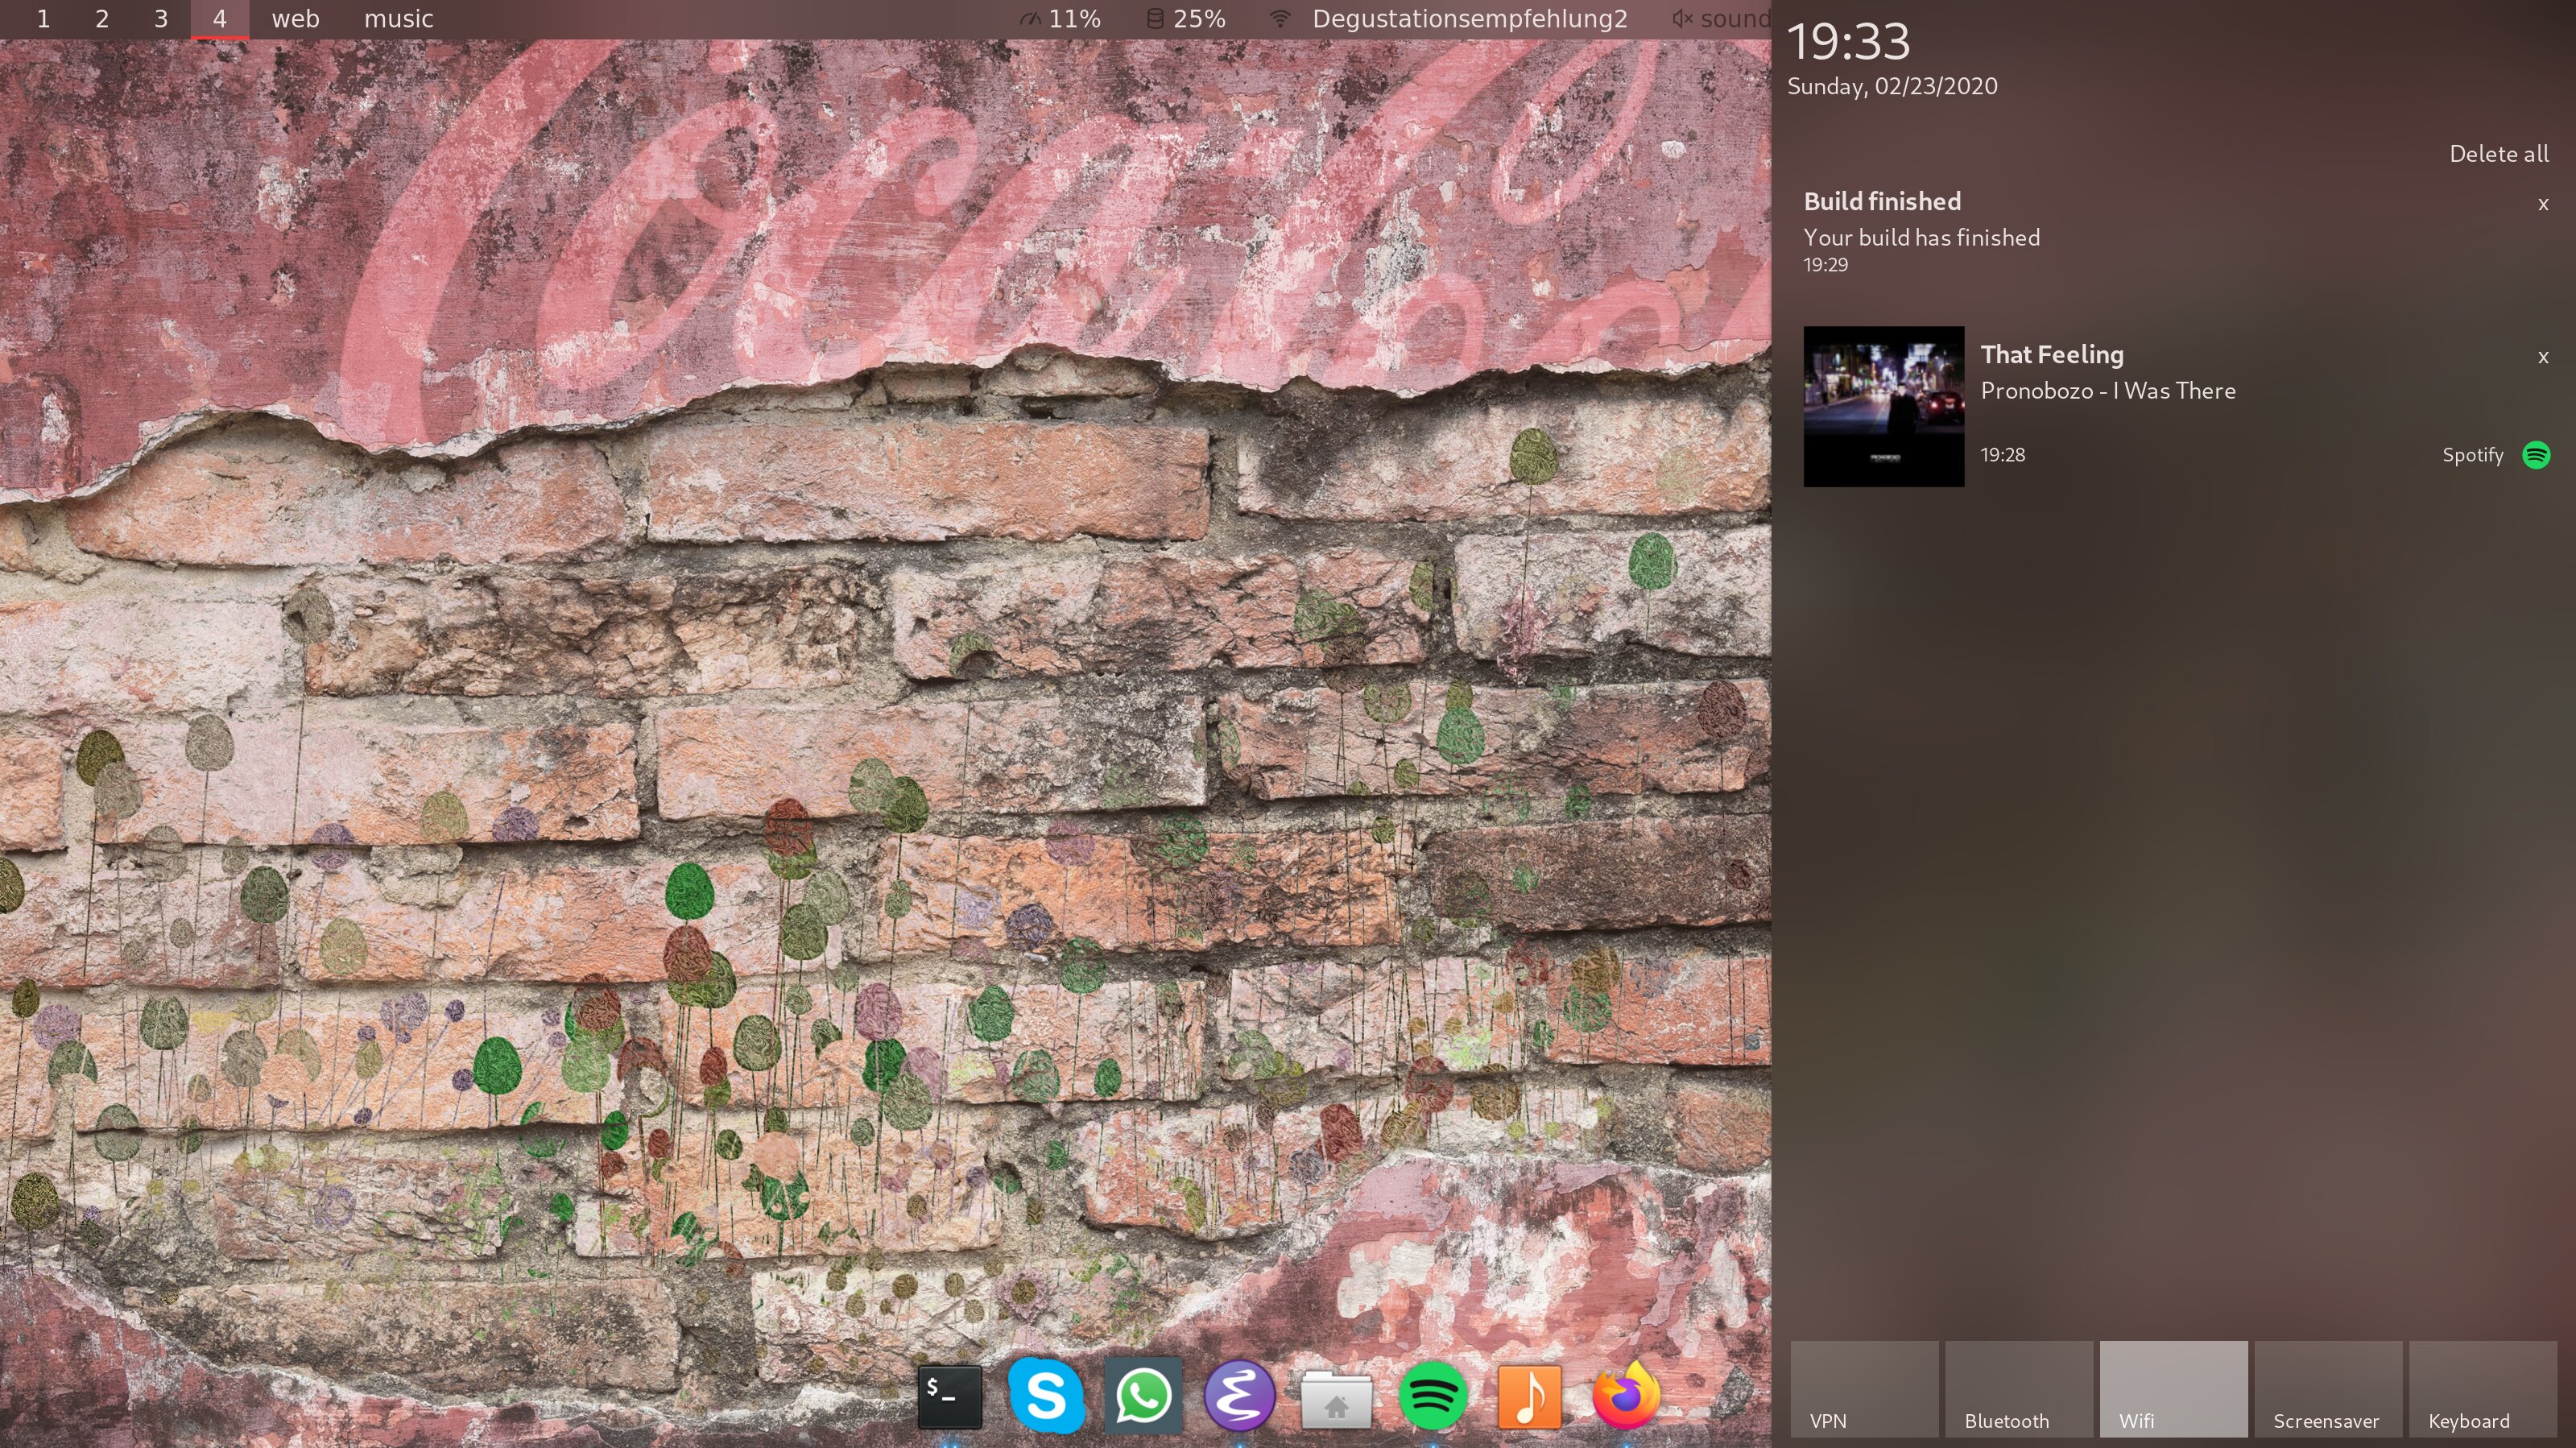Click the Spotify icon in the notification
Image resolution: width=2576 pixels, height=1448 pixels.
pyautogui.click(x=2536, y=455)
